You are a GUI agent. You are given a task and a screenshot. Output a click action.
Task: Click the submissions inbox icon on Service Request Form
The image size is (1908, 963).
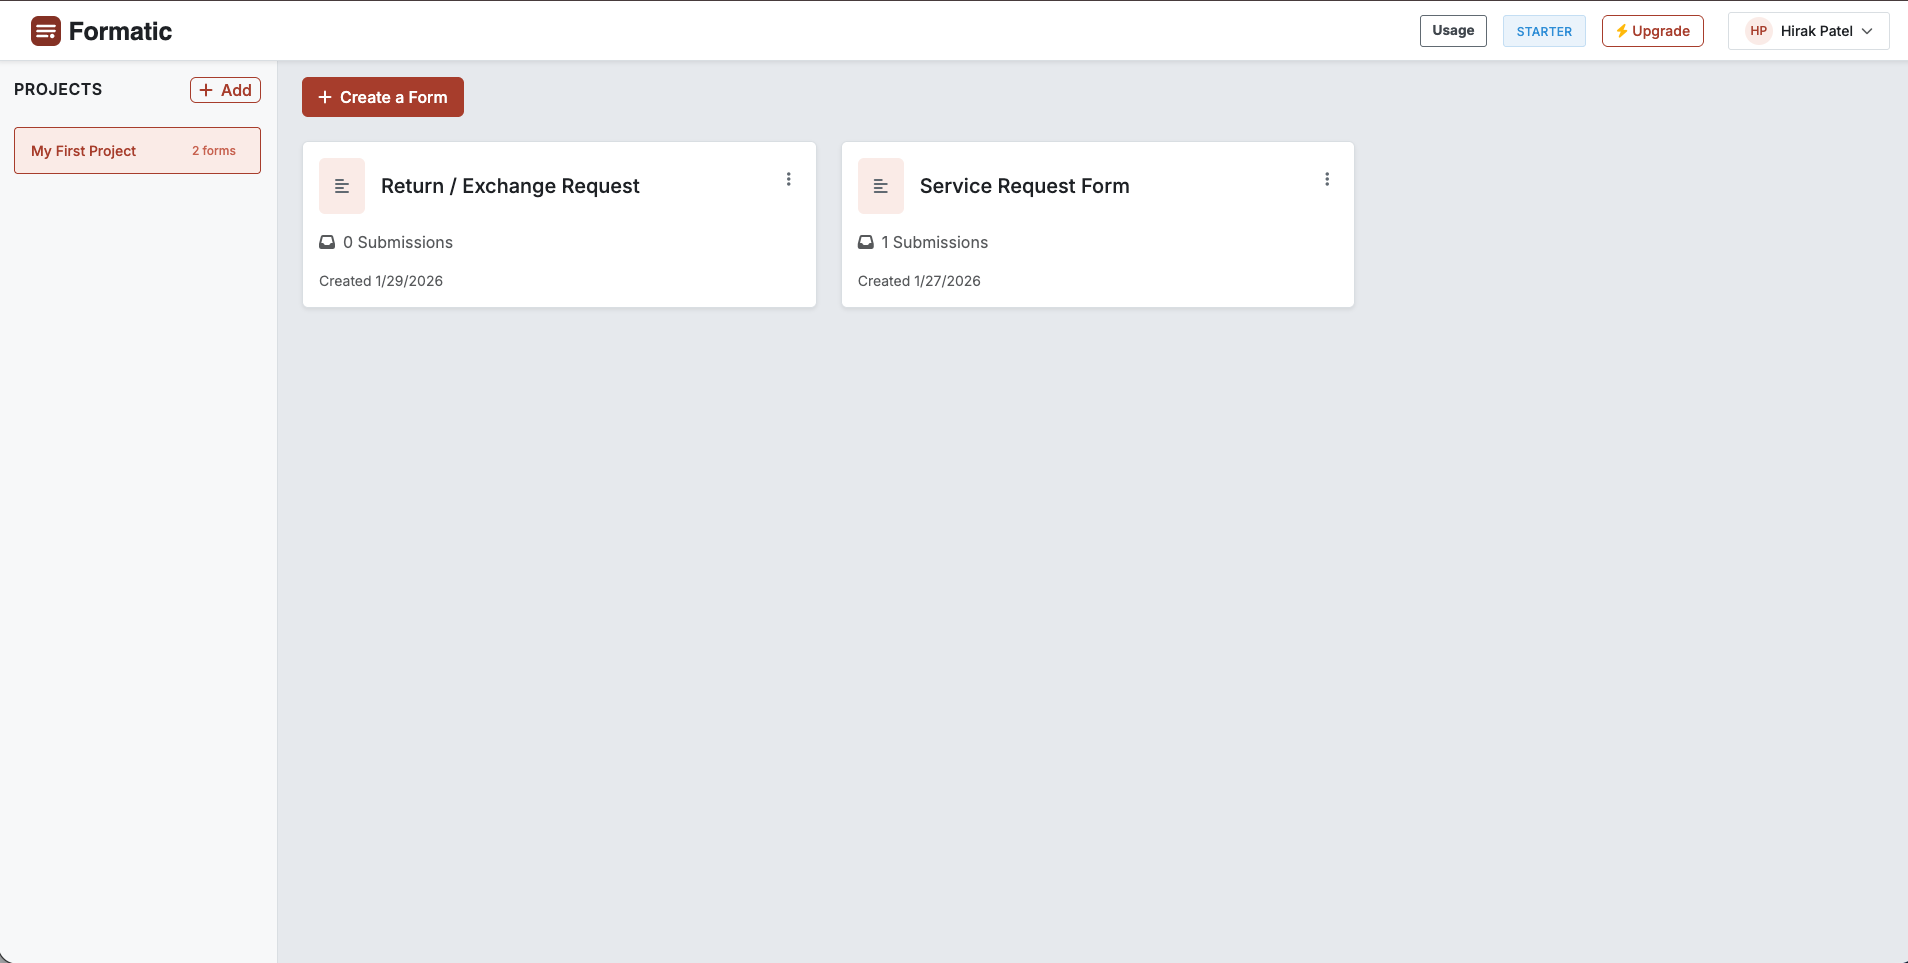(865, 241)
